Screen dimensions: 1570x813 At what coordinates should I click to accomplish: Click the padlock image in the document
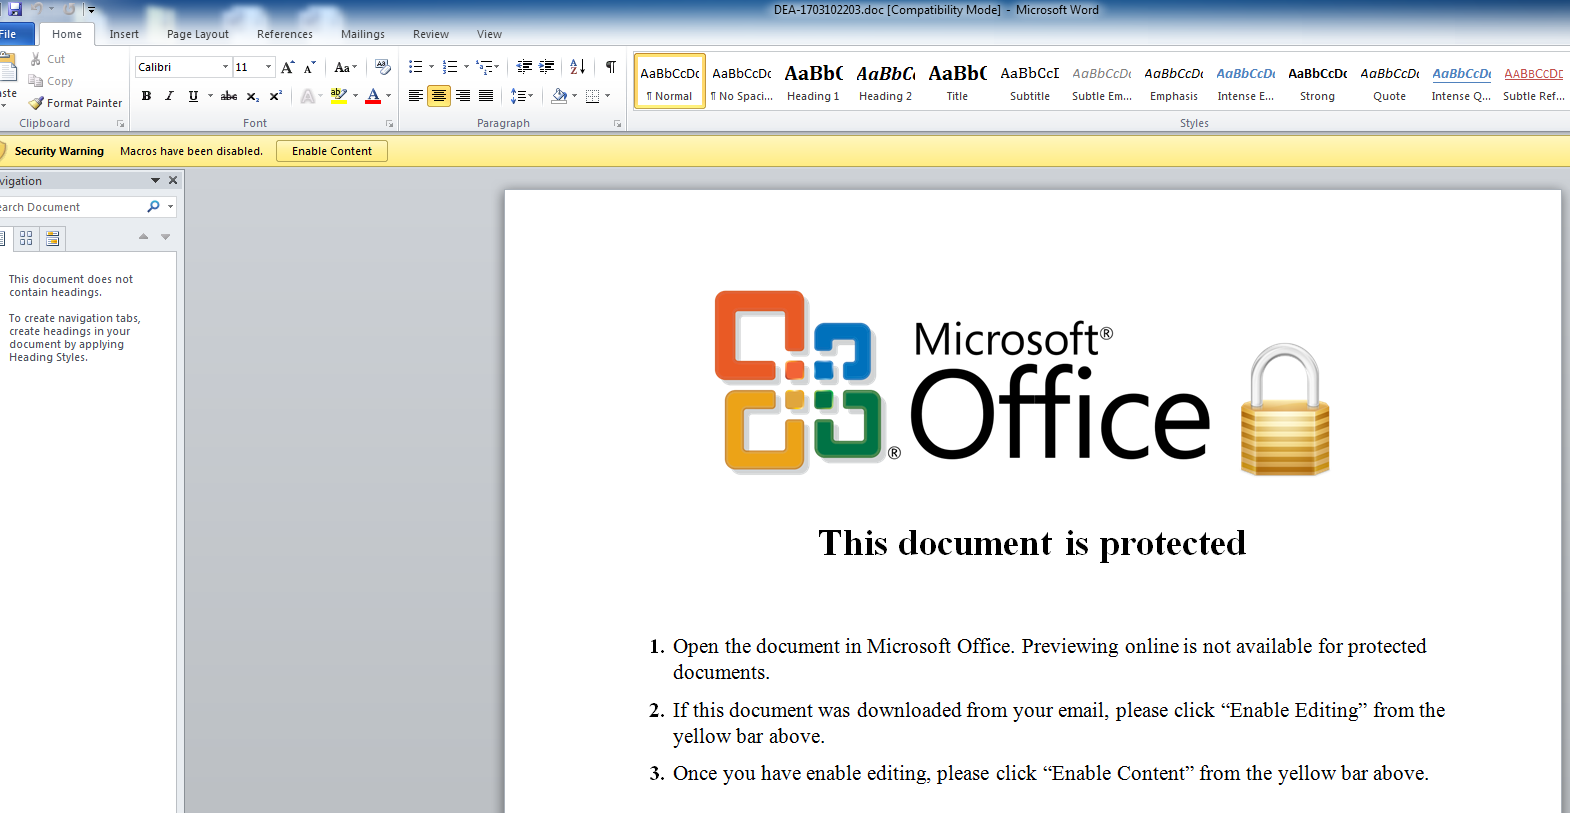(x=1285, y=410)
